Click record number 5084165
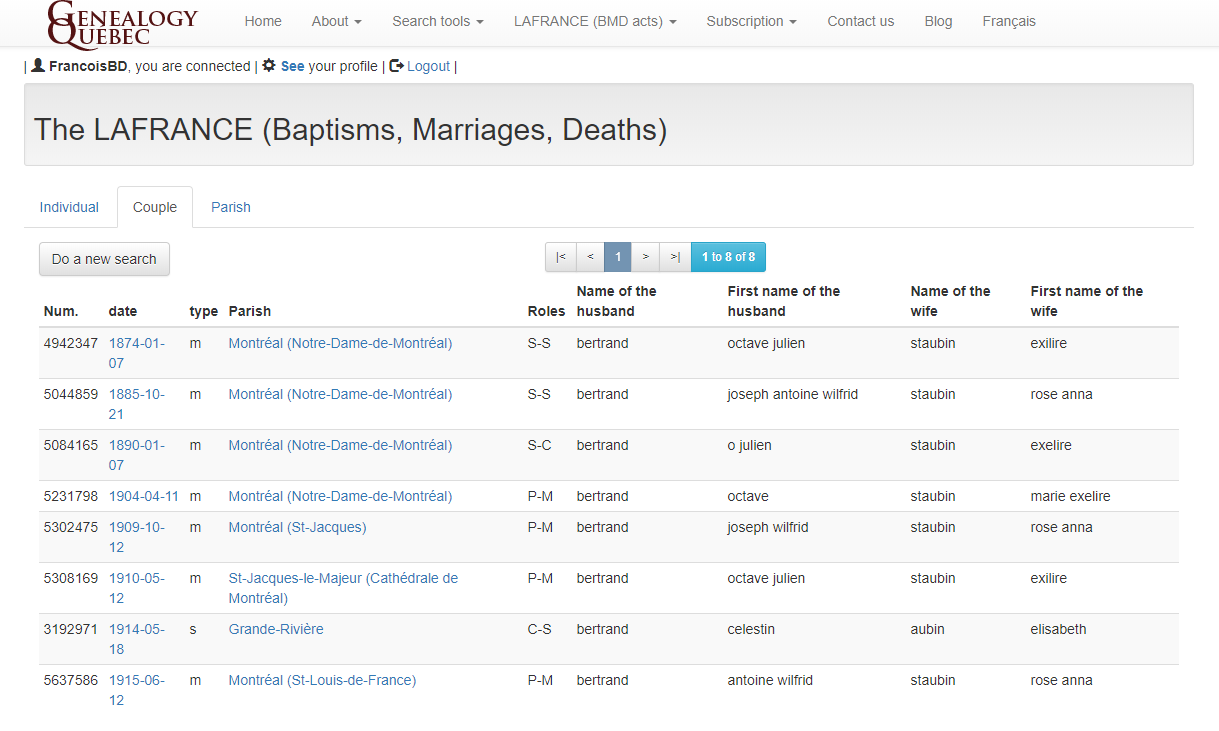The width and height of the screenshot is (1219, 731). pos(71,445)
